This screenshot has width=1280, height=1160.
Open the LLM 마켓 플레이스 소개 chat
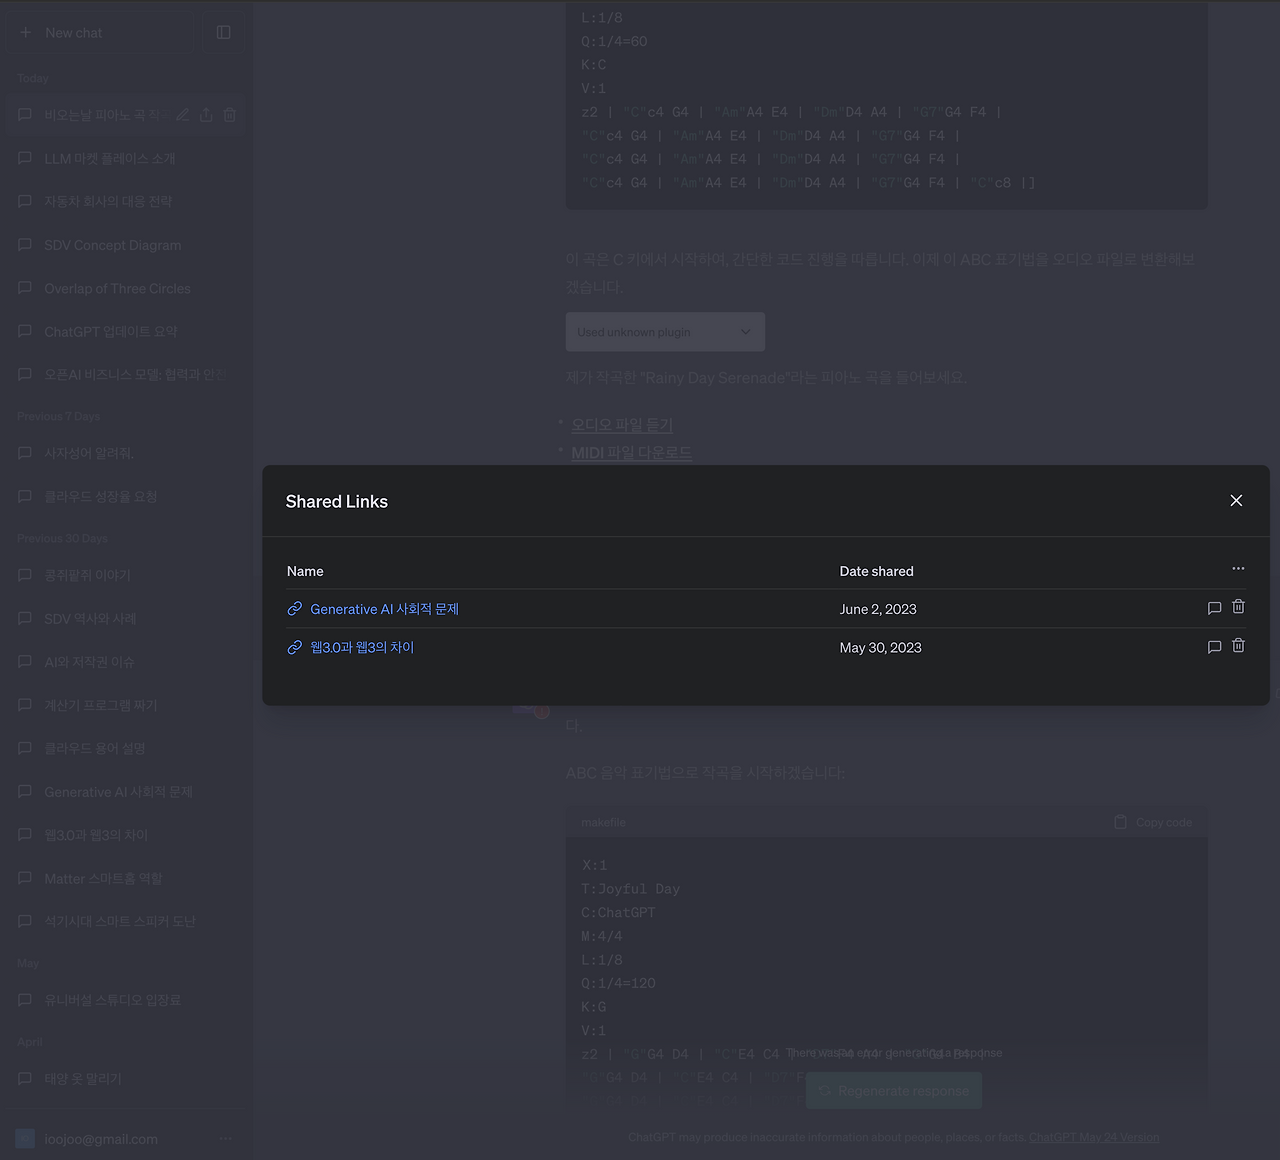124,158
